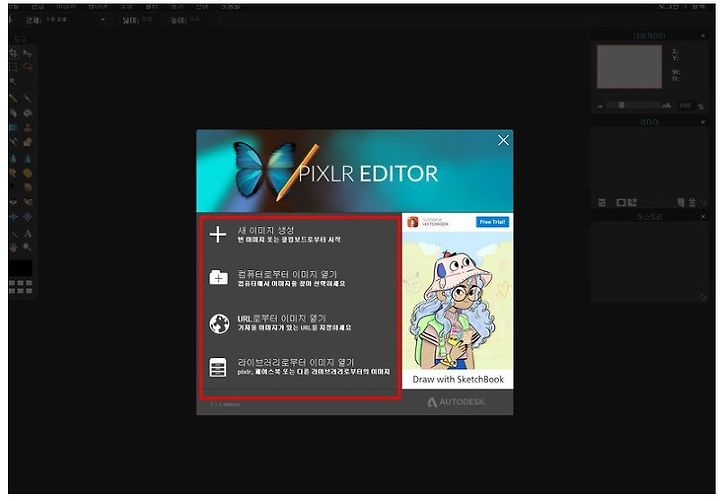This screenshot has height=501, width=720.
Task: Select the Move tool
Action: pos(28,53)
